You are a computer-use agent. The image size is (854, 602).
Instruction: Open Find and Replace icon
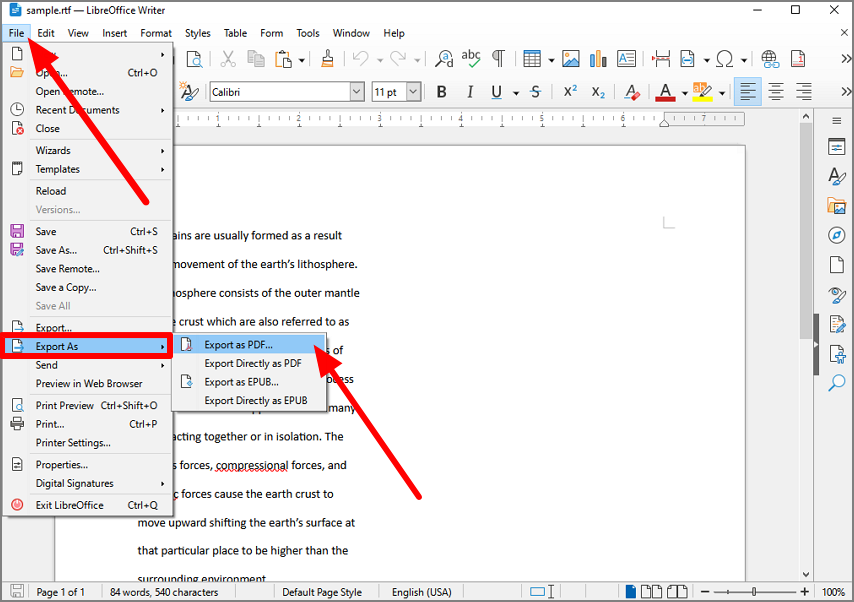[x=444, y=59]
